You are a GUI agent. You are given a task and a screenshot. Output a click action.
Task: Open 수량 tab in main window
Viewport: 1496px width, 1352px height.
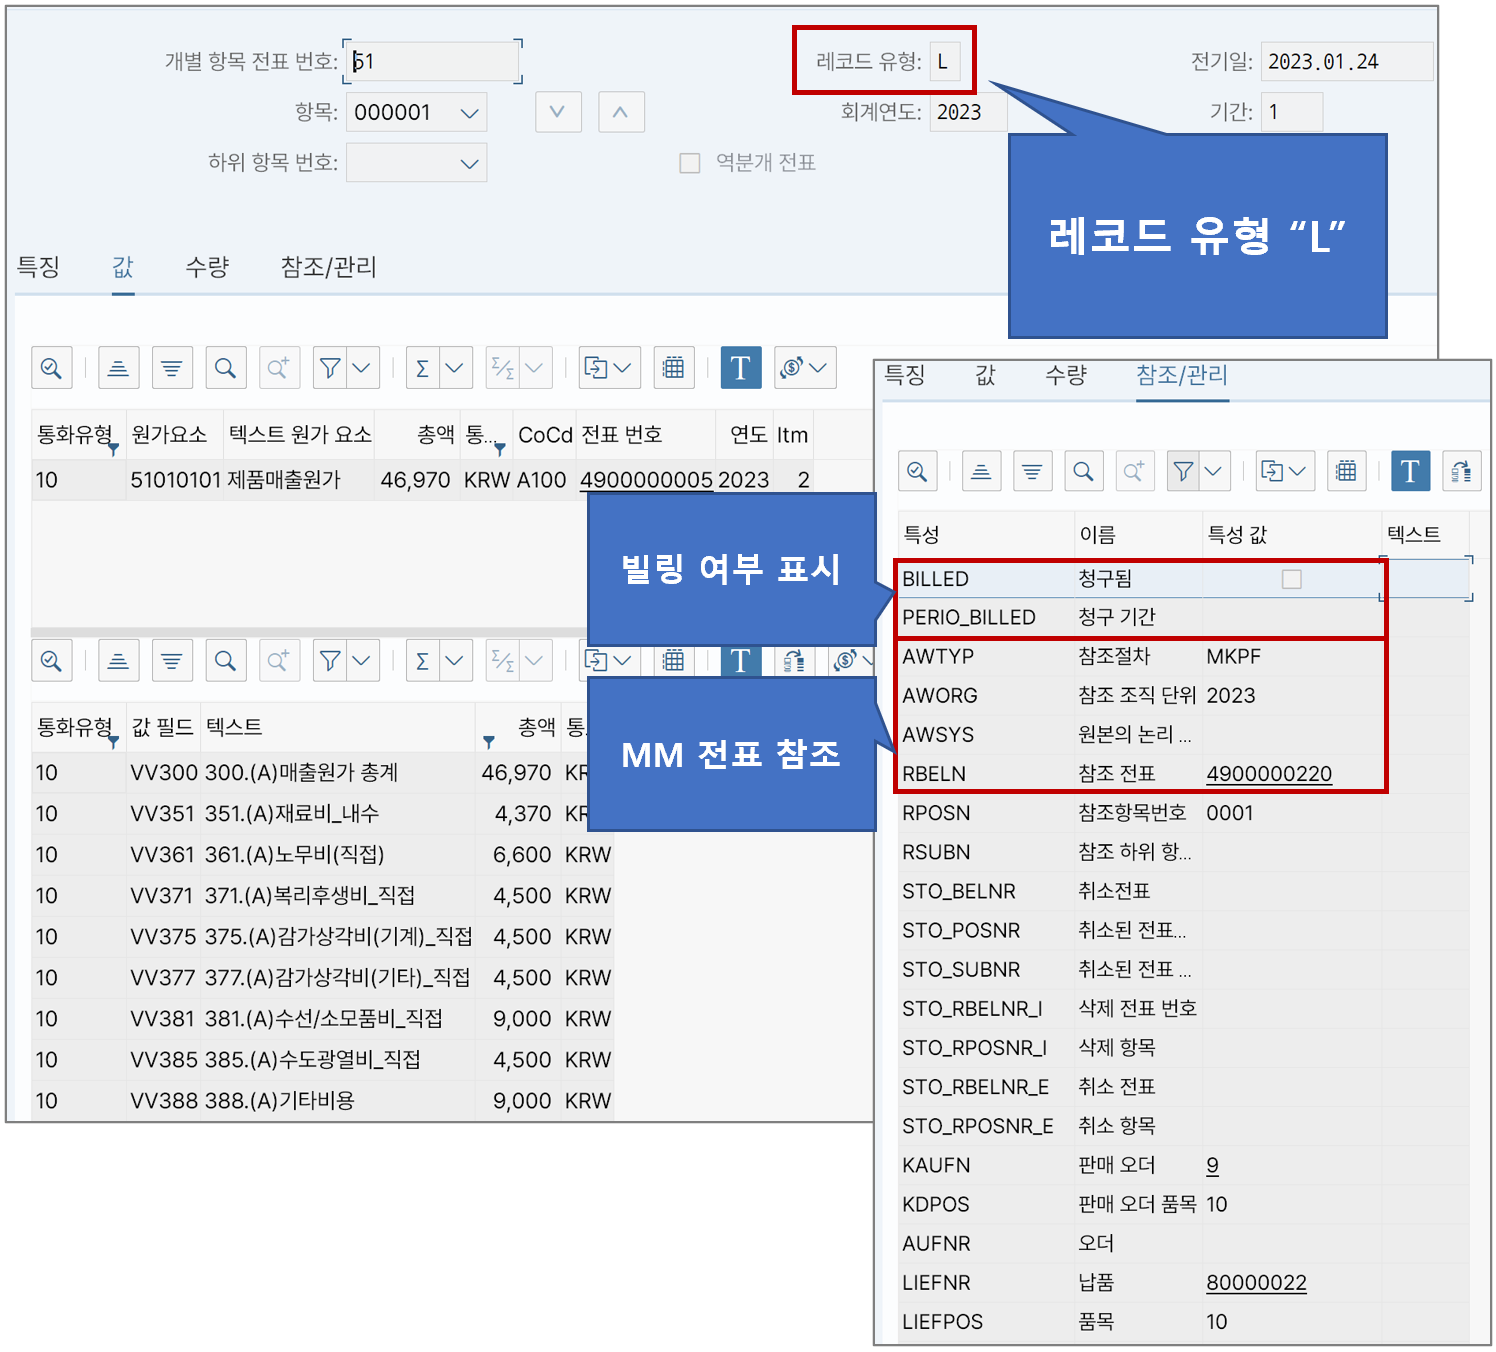coord(207,267)
